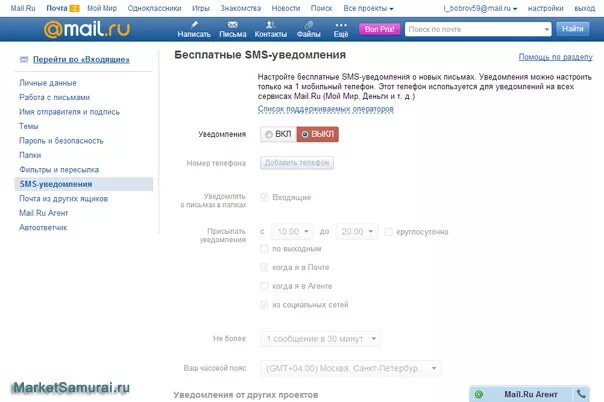Open Личные данные settings section
Viewport: 604px width, 402px height.
[48, 83]
